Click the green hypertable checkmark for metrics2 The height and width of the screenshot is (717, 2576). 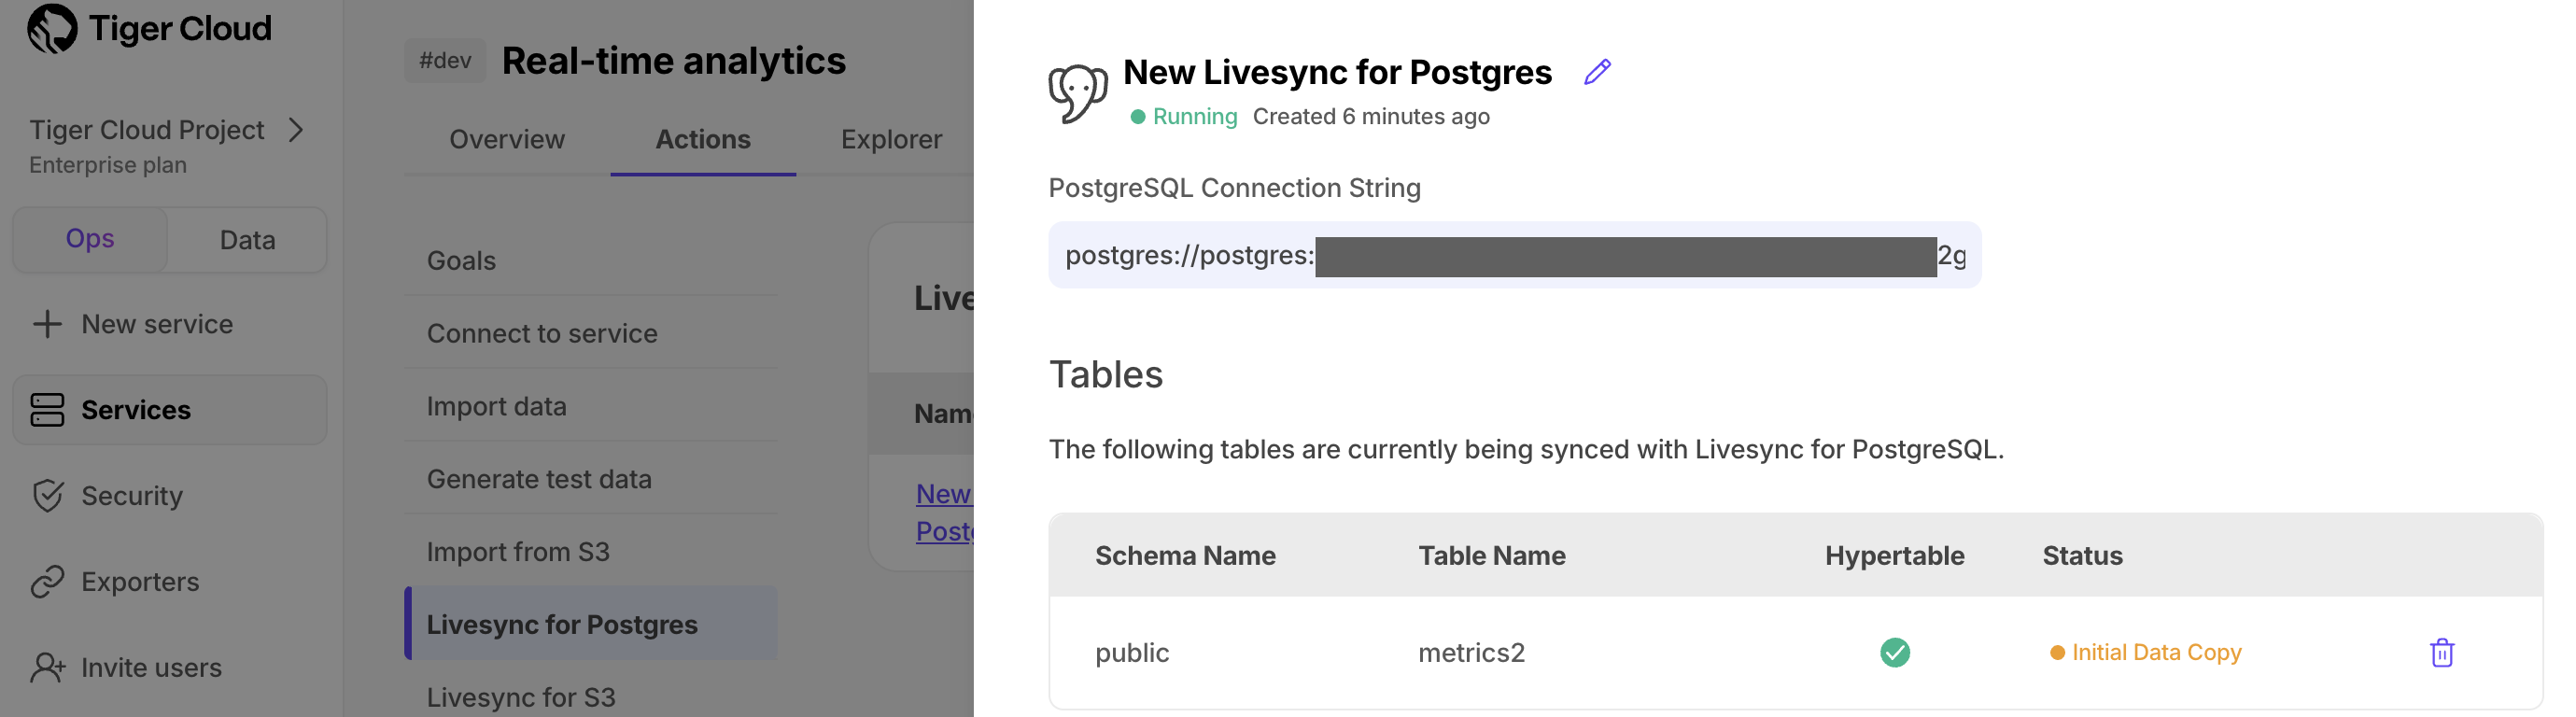coord(1894,652)
